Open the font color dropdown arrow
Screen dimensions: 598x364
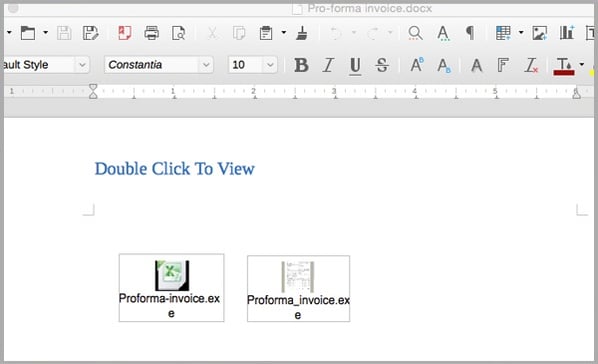582,64
